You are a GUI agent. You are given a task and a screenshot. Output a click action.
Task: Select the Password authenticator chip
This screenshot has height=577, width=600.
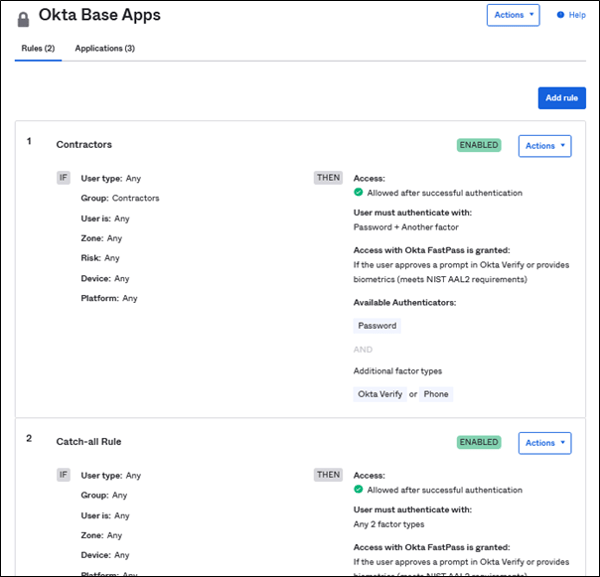tap(377, 326)
